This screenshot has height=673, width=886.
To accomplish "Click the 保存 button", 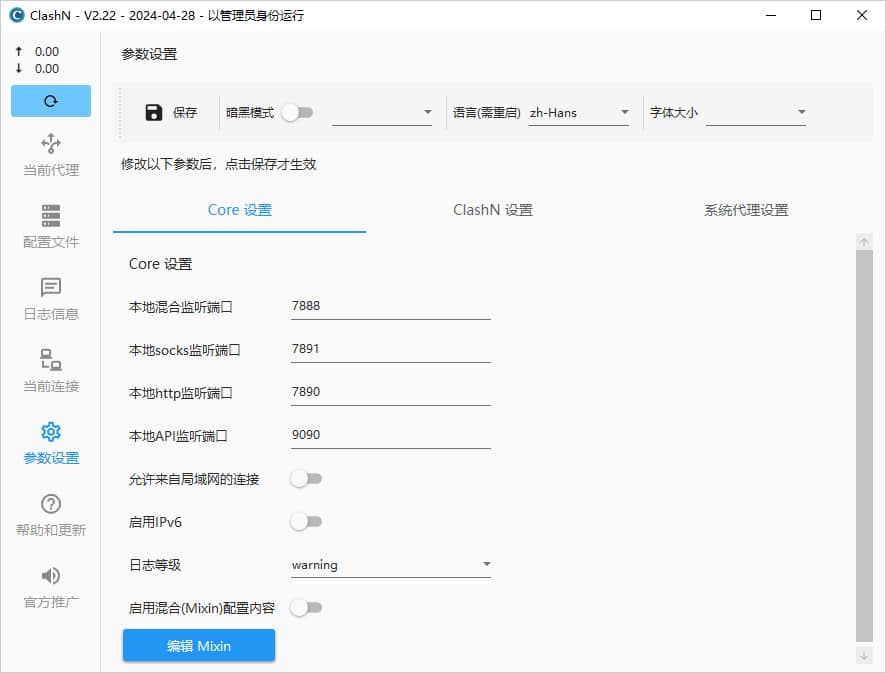I will [168, 113].
